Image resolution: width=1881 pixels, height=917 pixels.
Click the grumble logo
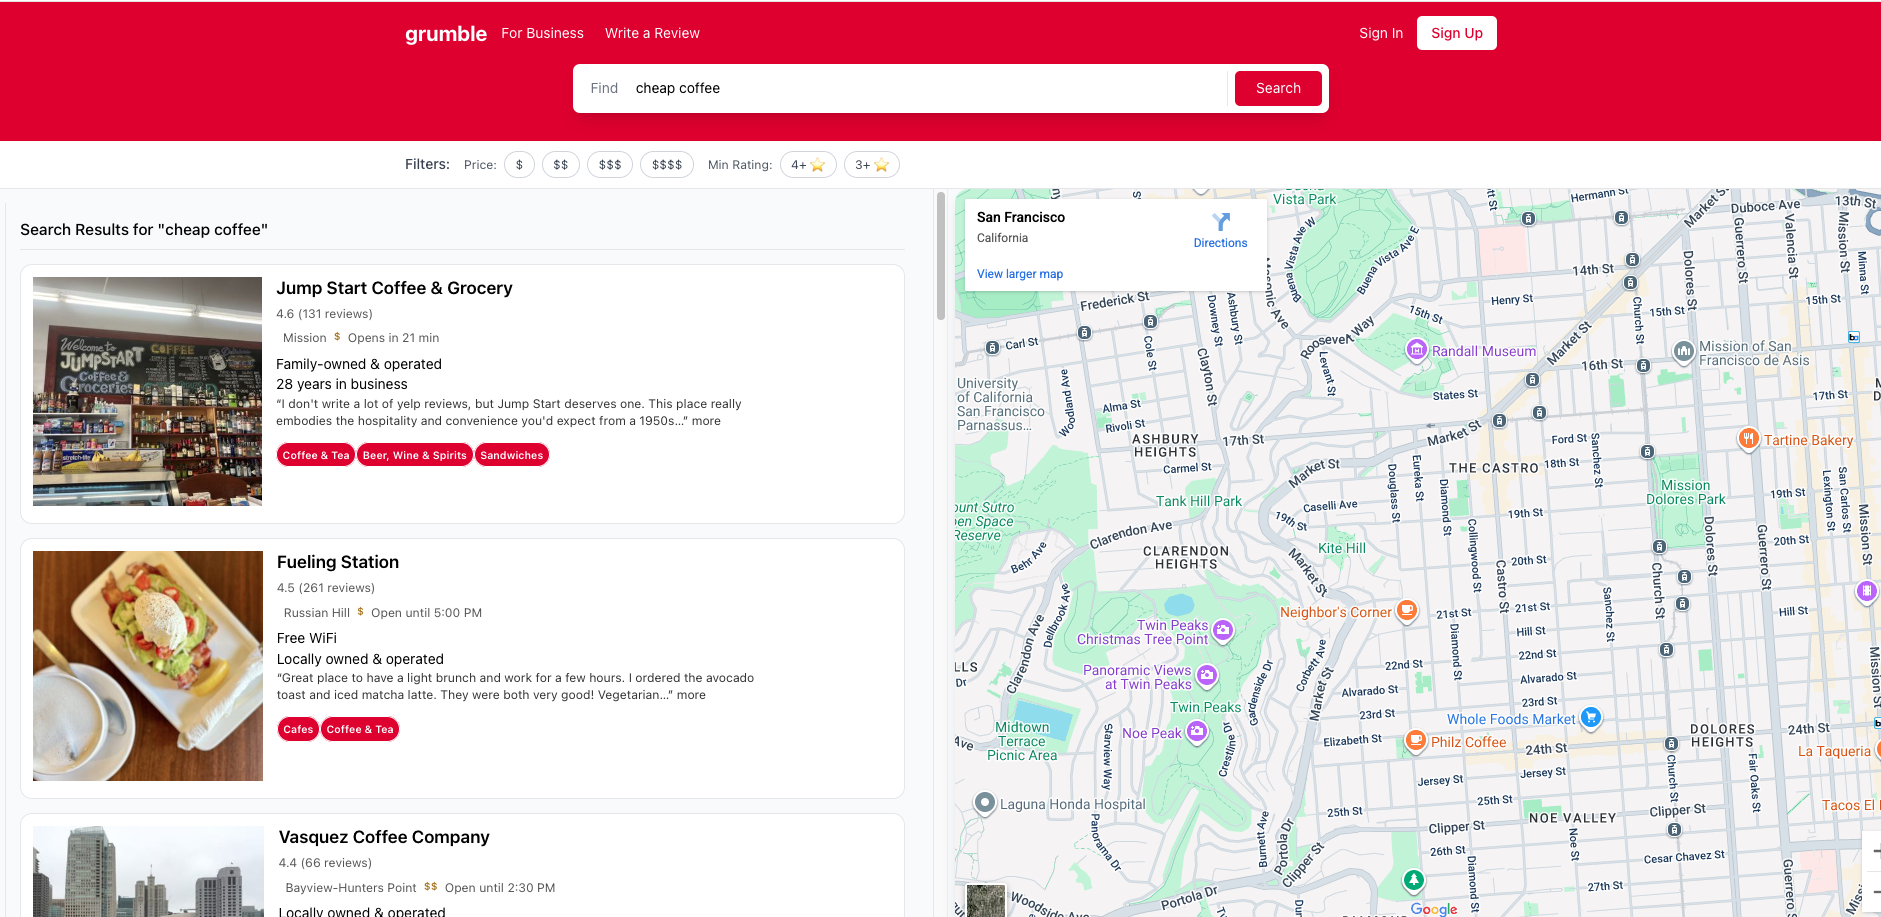click(x=446, y=34)
